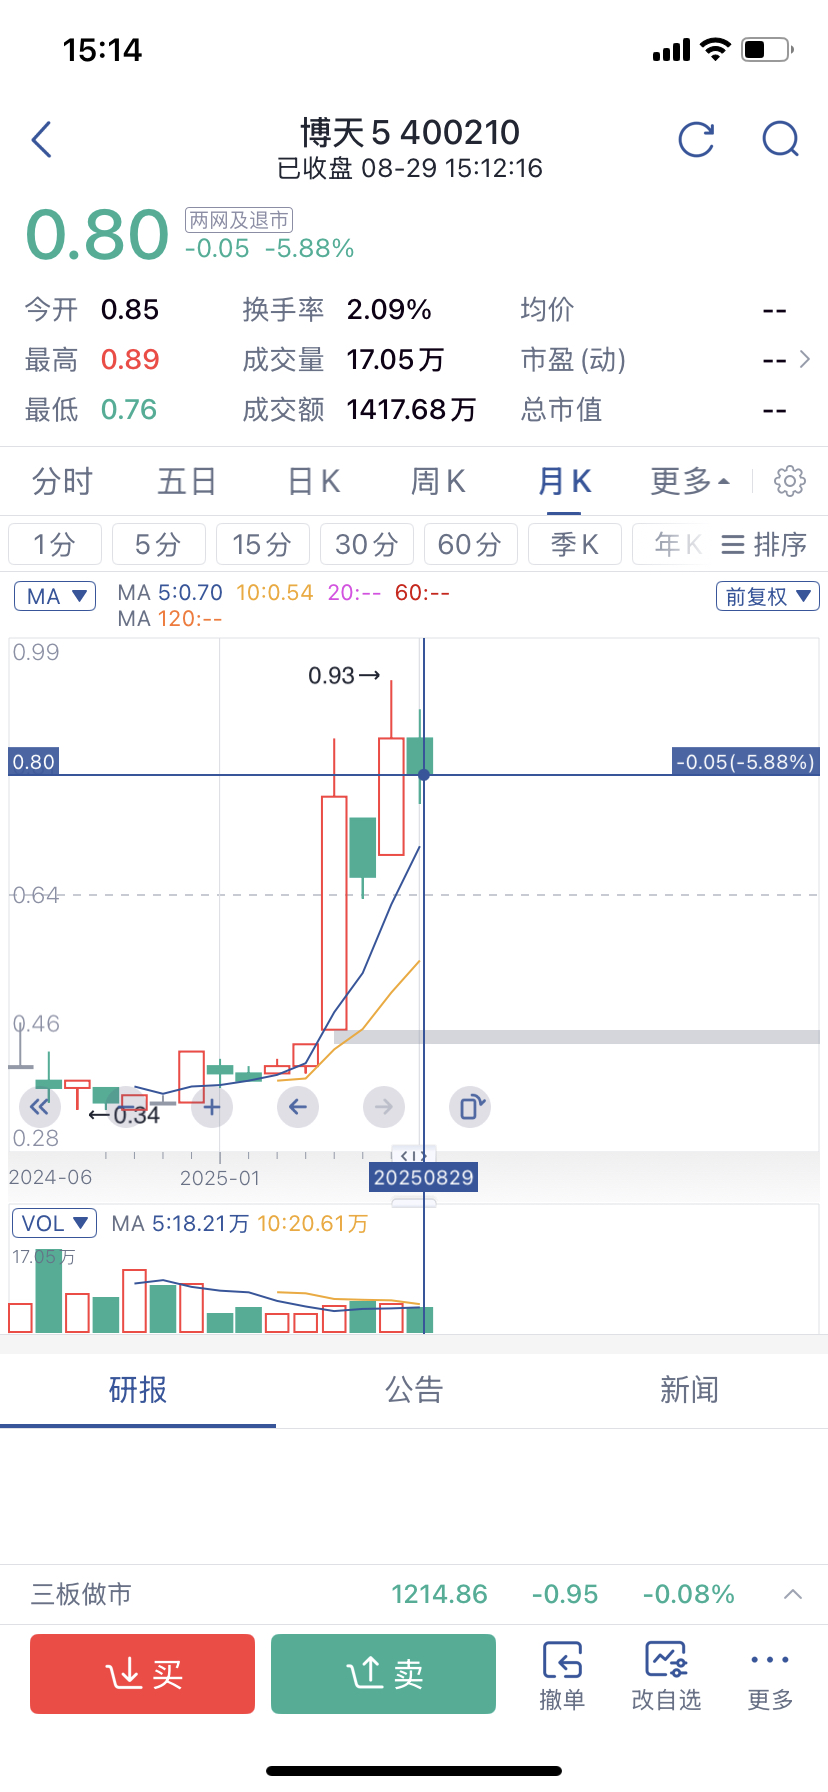Expand 三板做市 index bar chevron
The height and width of the screenshot is (1792, 828).
[x=793, y=1594]
